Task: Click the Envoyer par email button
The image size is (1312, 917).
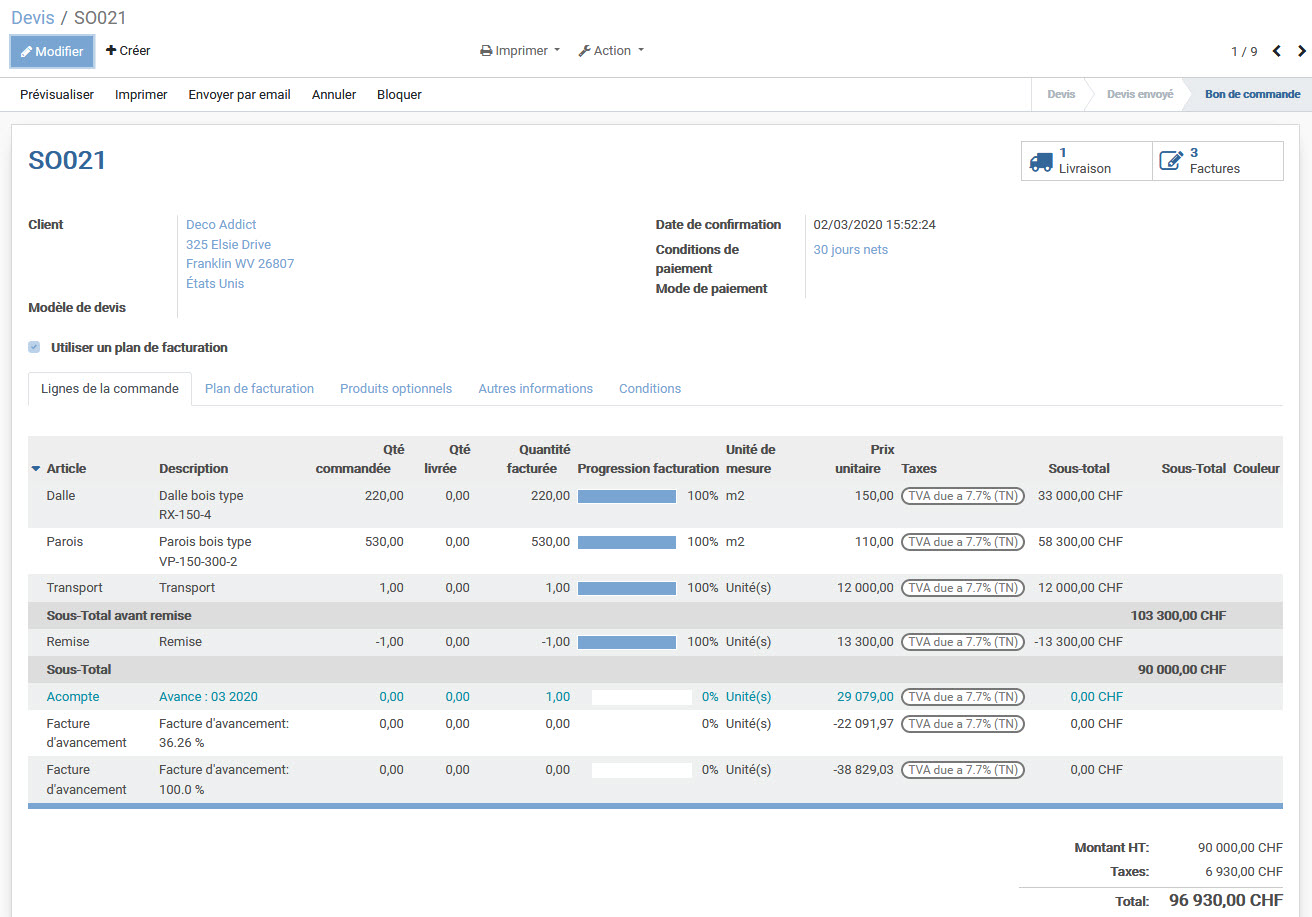Action: [239, 94]
